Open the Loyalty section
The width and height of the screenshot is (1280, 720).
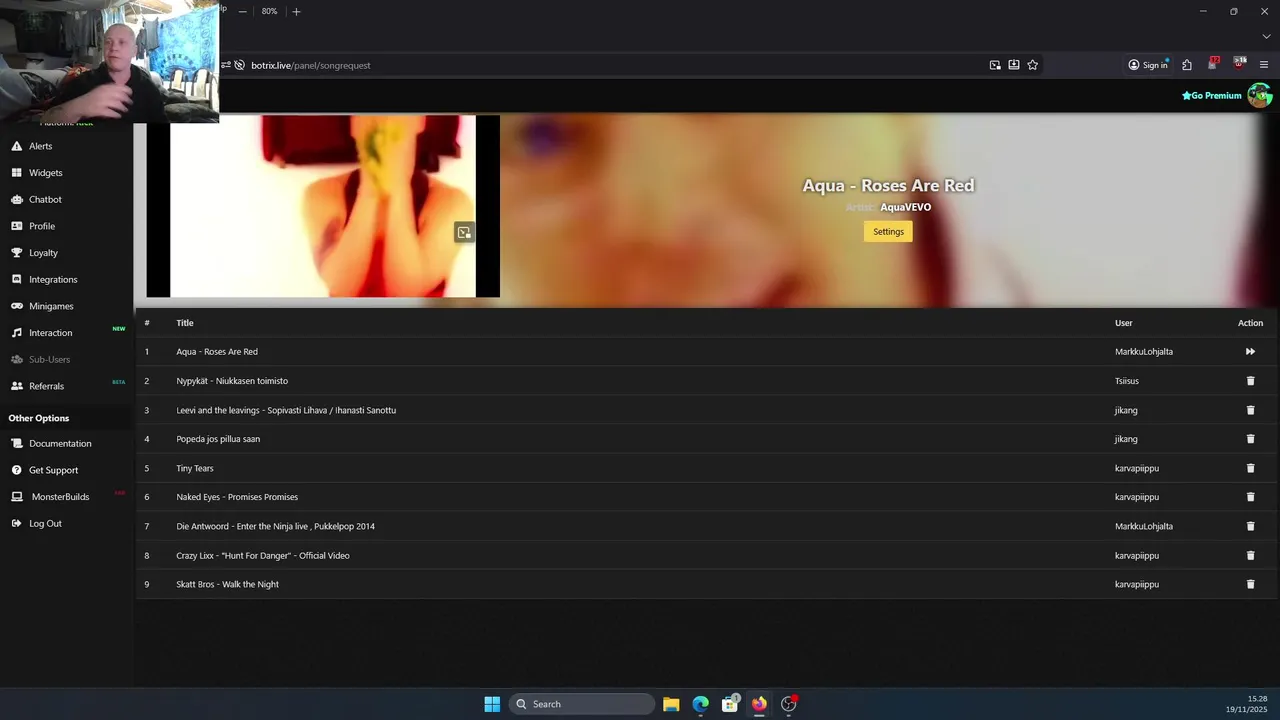tap(43, 253)
